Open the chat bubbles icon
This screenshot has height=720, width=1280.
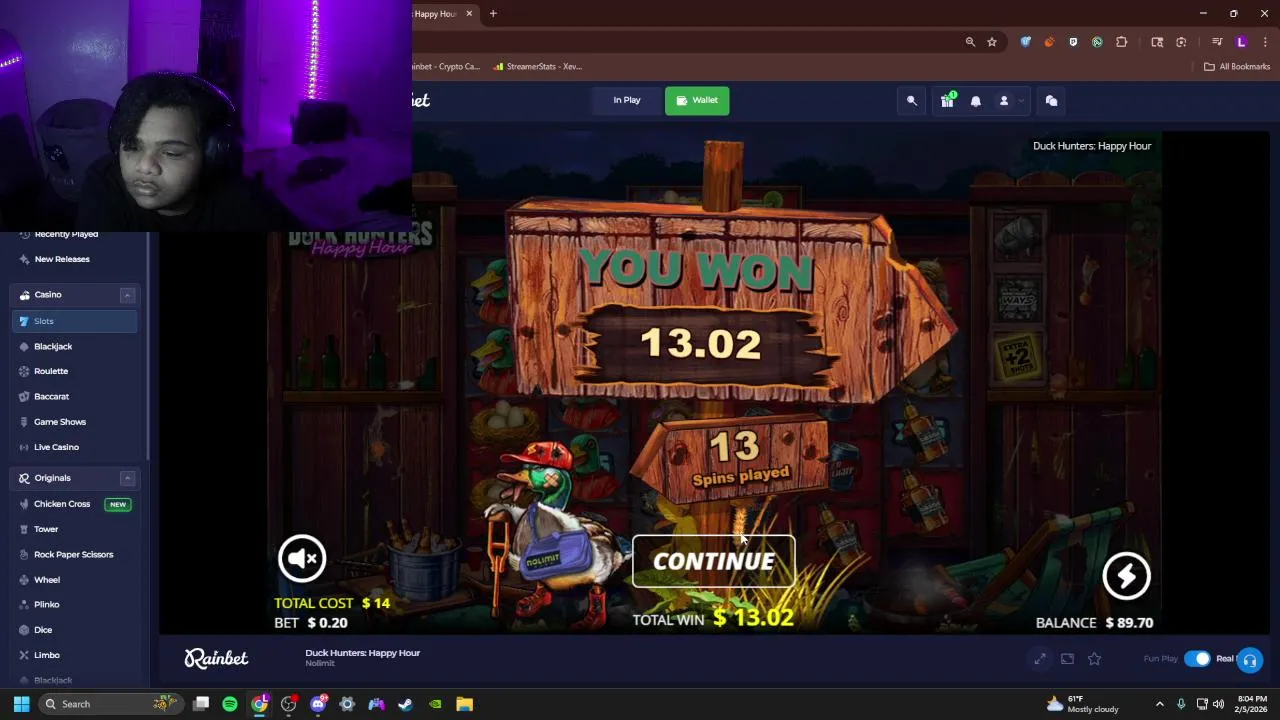coord(1051,101)
